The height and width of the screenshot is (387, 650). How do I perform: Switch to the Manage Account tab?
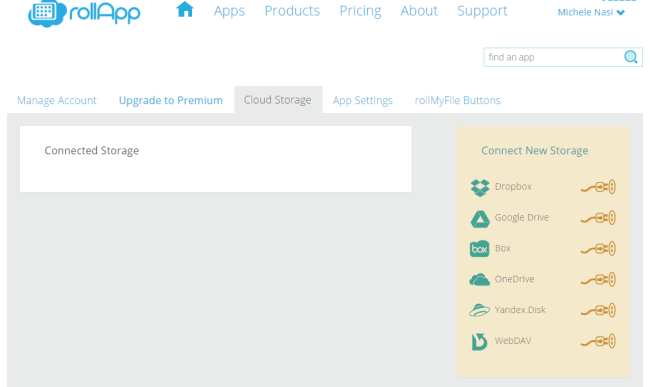click(x=57, y=101)
